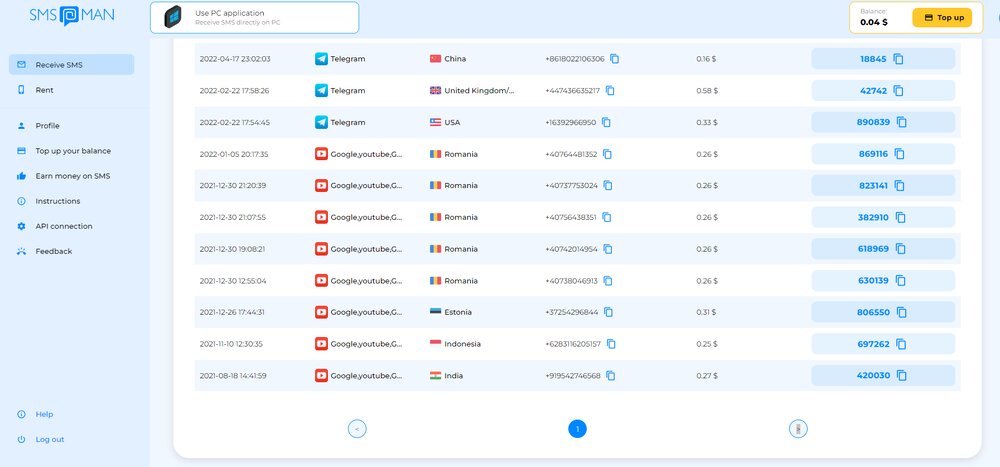Screen dimensions: 1000x467
Task: Copy phone number +40764481352
Action: 607,154
